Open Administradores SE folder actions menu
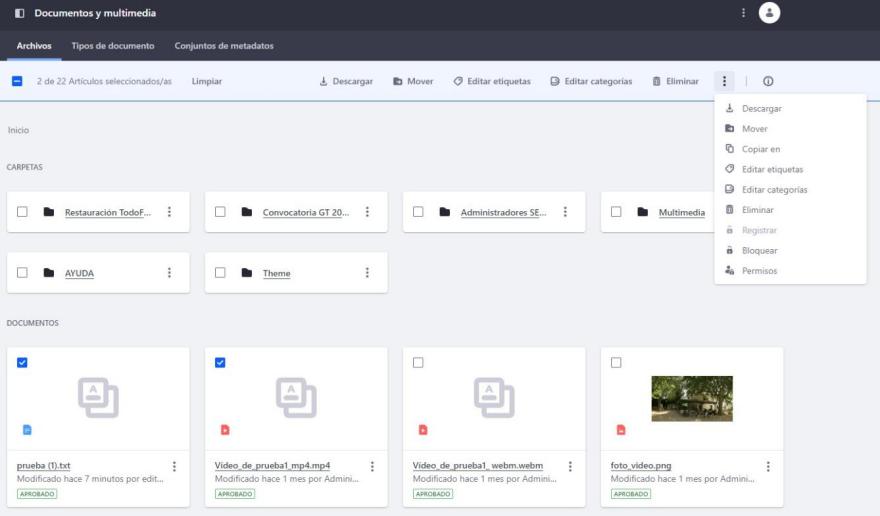The width and height of the screenshot is (880, 516). click(x=565, y=212)
